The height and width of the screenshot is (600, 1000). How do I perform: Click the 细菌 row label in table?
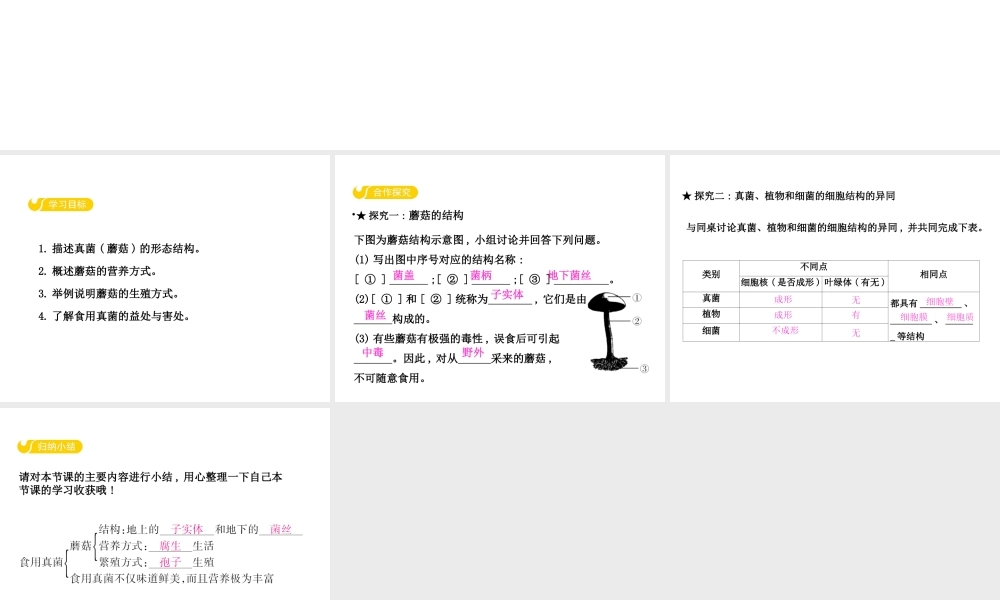(x=711, y=331)
